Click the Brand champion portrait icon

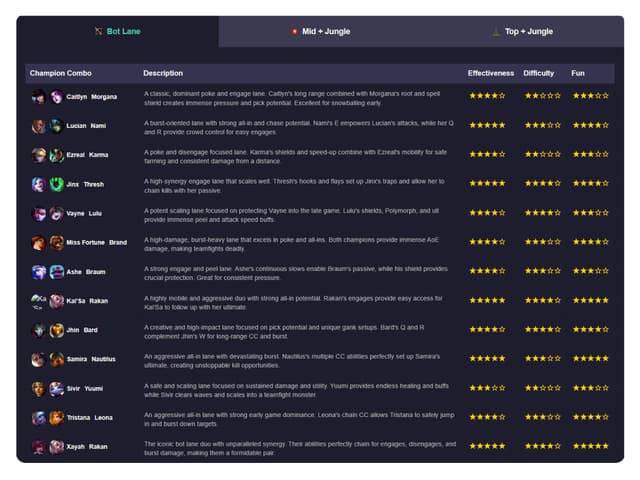pyautogui.click(x=56, y=242)
